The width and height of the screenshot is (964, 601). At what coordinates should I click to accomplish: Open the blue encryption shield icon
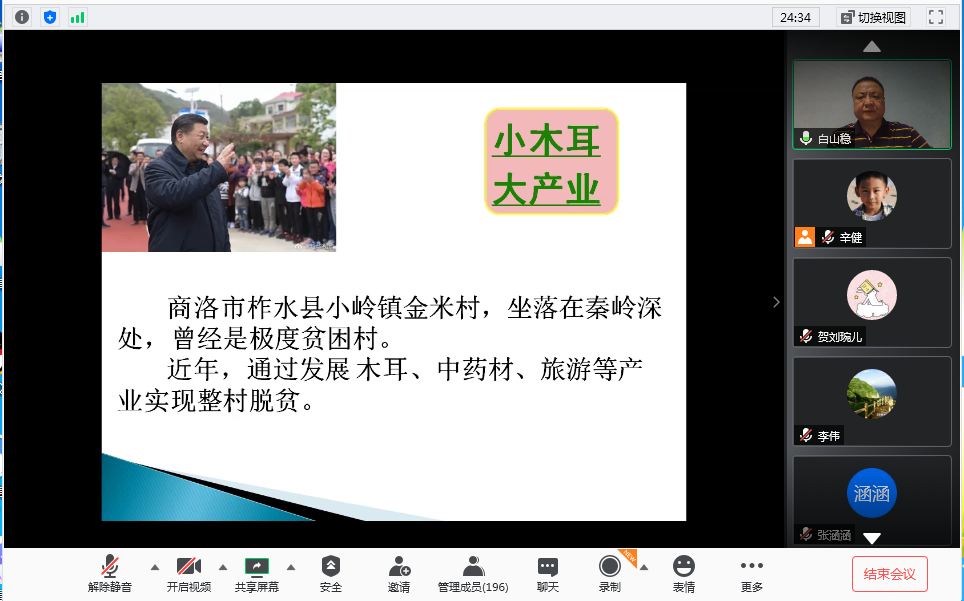tap(50, 17)
